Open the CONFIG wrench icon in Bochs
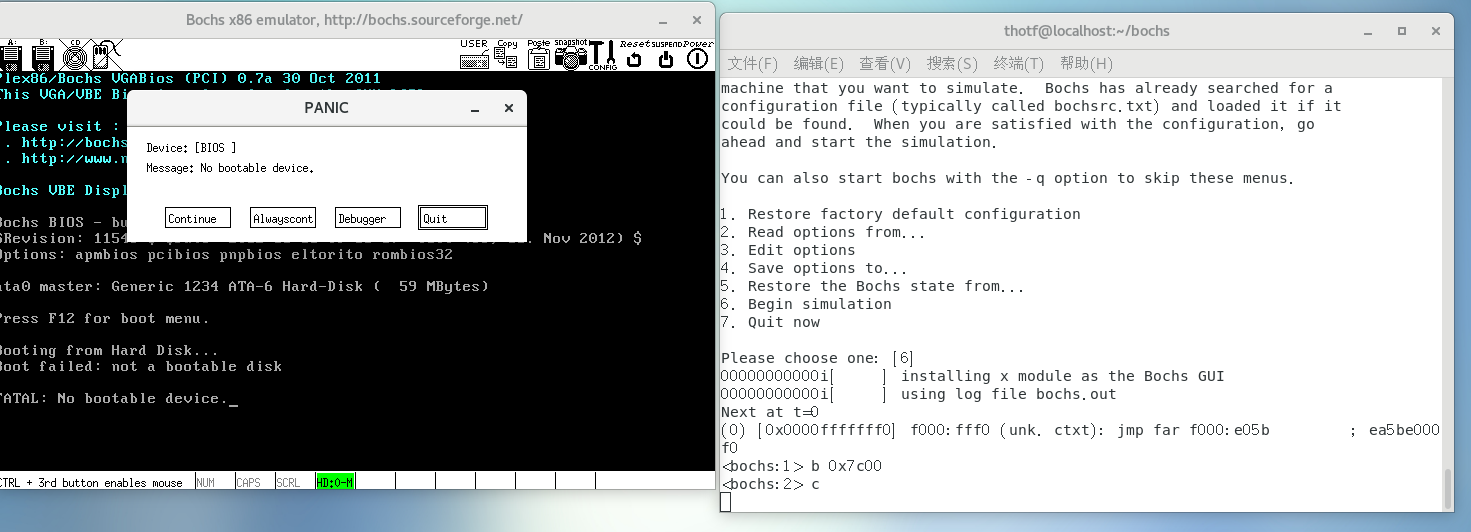 pyautogui.click(x=602, y=54)
